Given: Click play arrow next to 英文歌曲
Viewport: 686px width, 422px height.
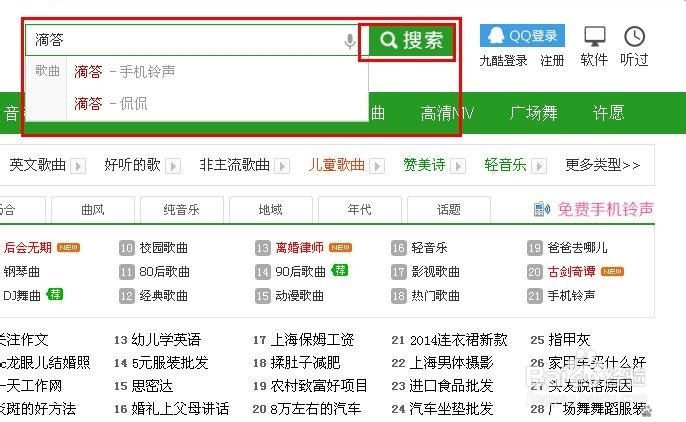Looking at the screenshot, I should [x=78, y=166].
